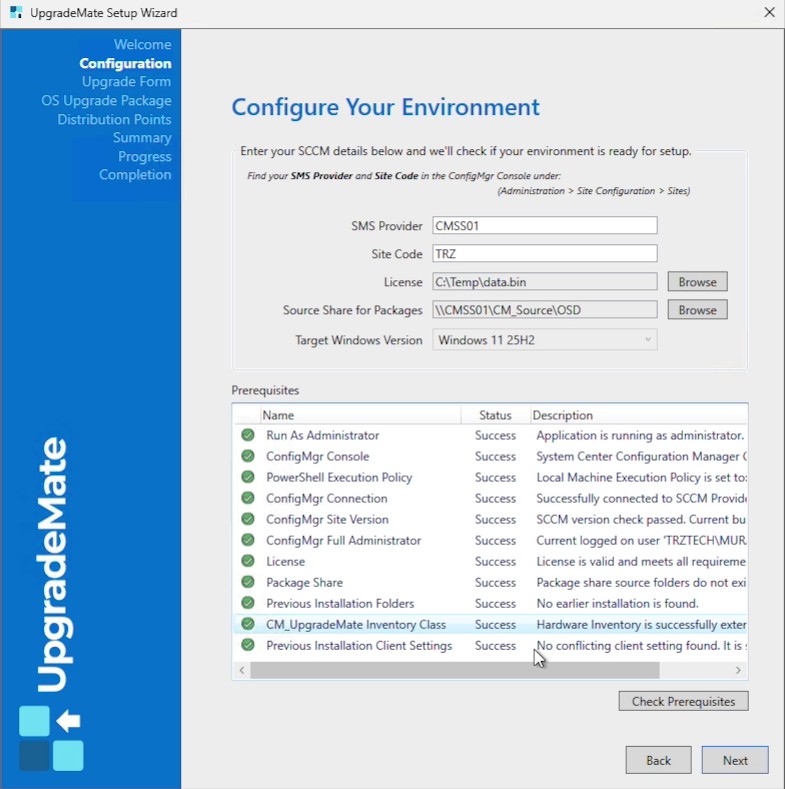The width and height of the screenshot is (785, 789).
Task: Click Success status of License row
Action: point(496,562)
